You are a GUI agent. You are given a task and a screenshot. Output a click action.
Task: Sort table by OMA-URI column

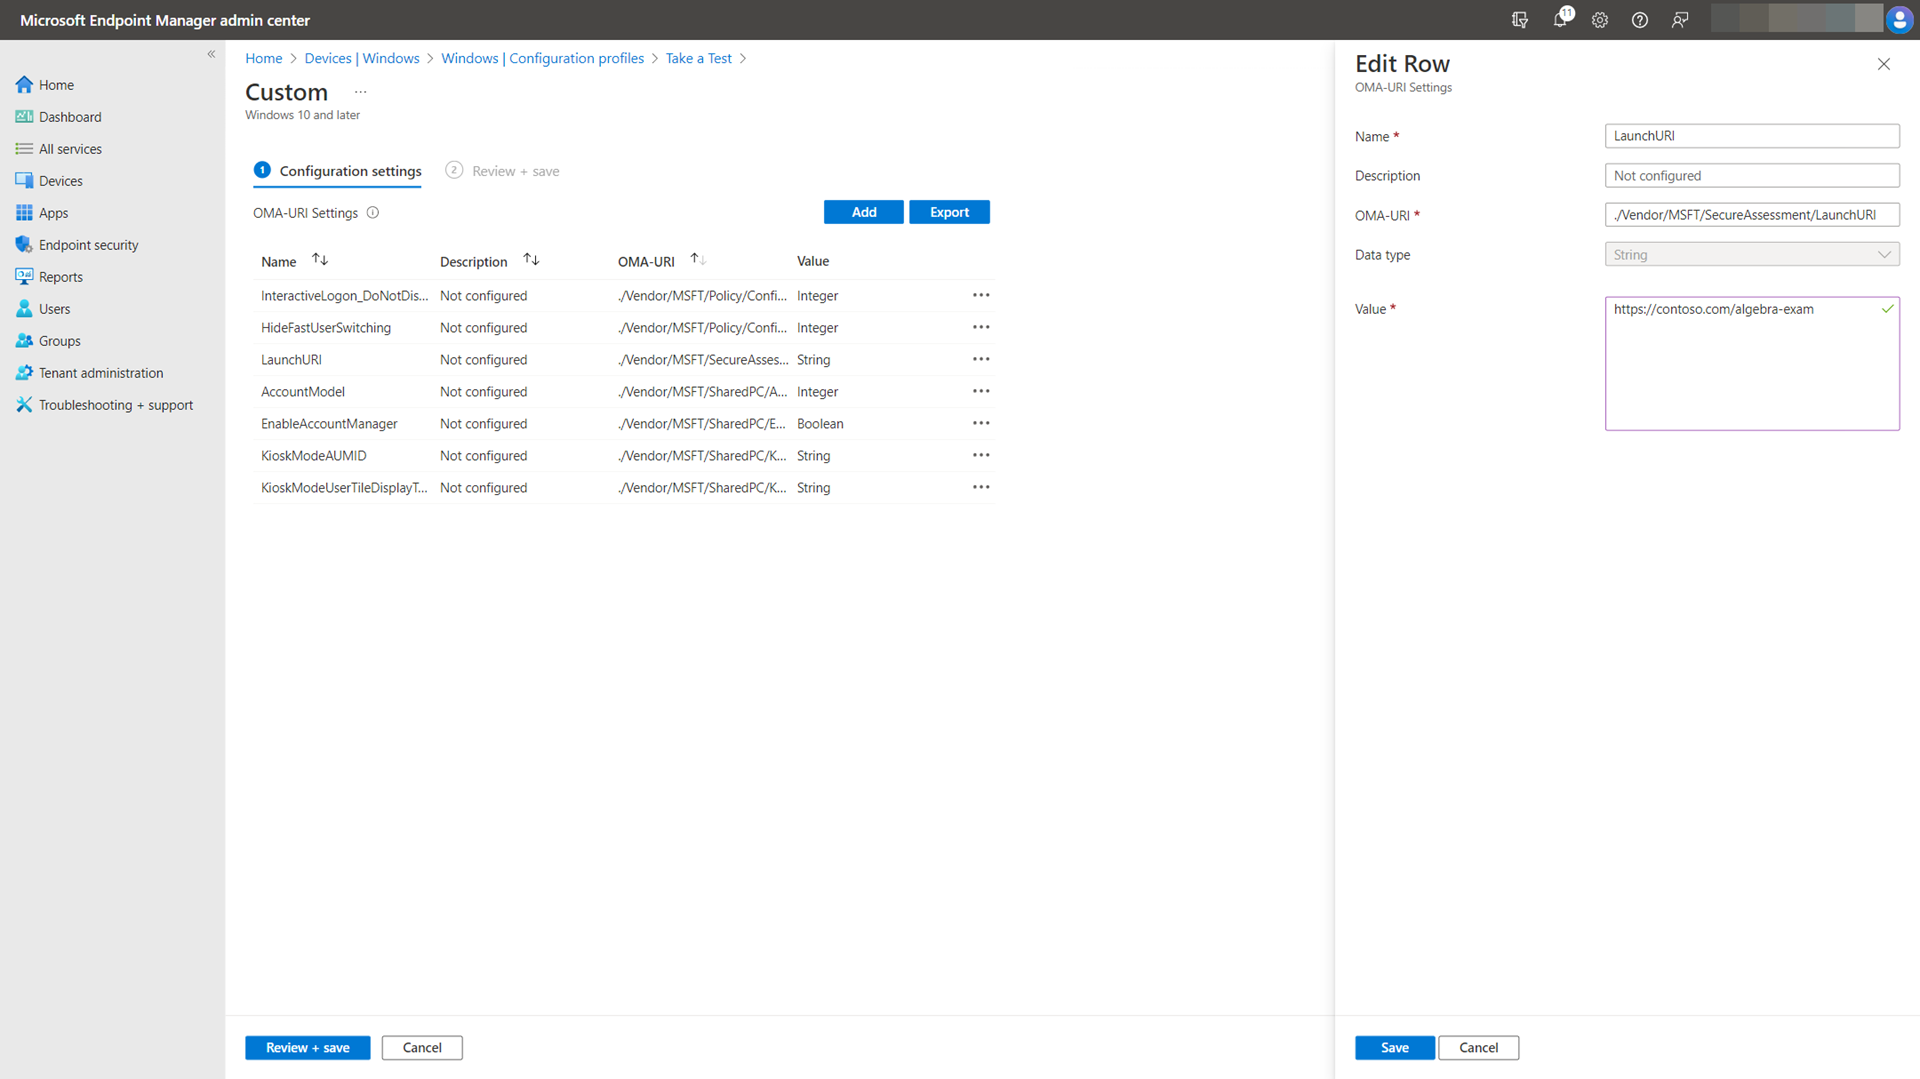coord(698,260)
